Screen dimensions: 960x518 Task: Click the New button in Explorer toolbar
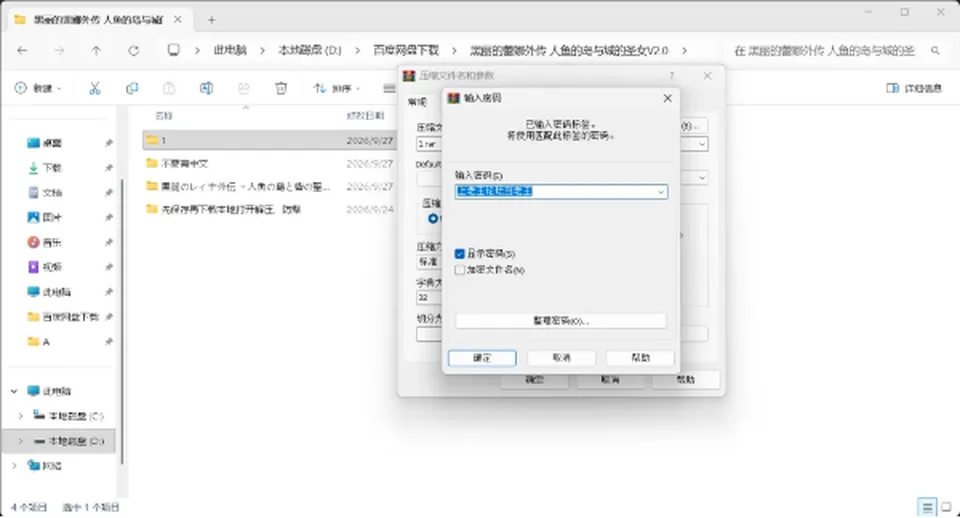click(x=38, y=88)
